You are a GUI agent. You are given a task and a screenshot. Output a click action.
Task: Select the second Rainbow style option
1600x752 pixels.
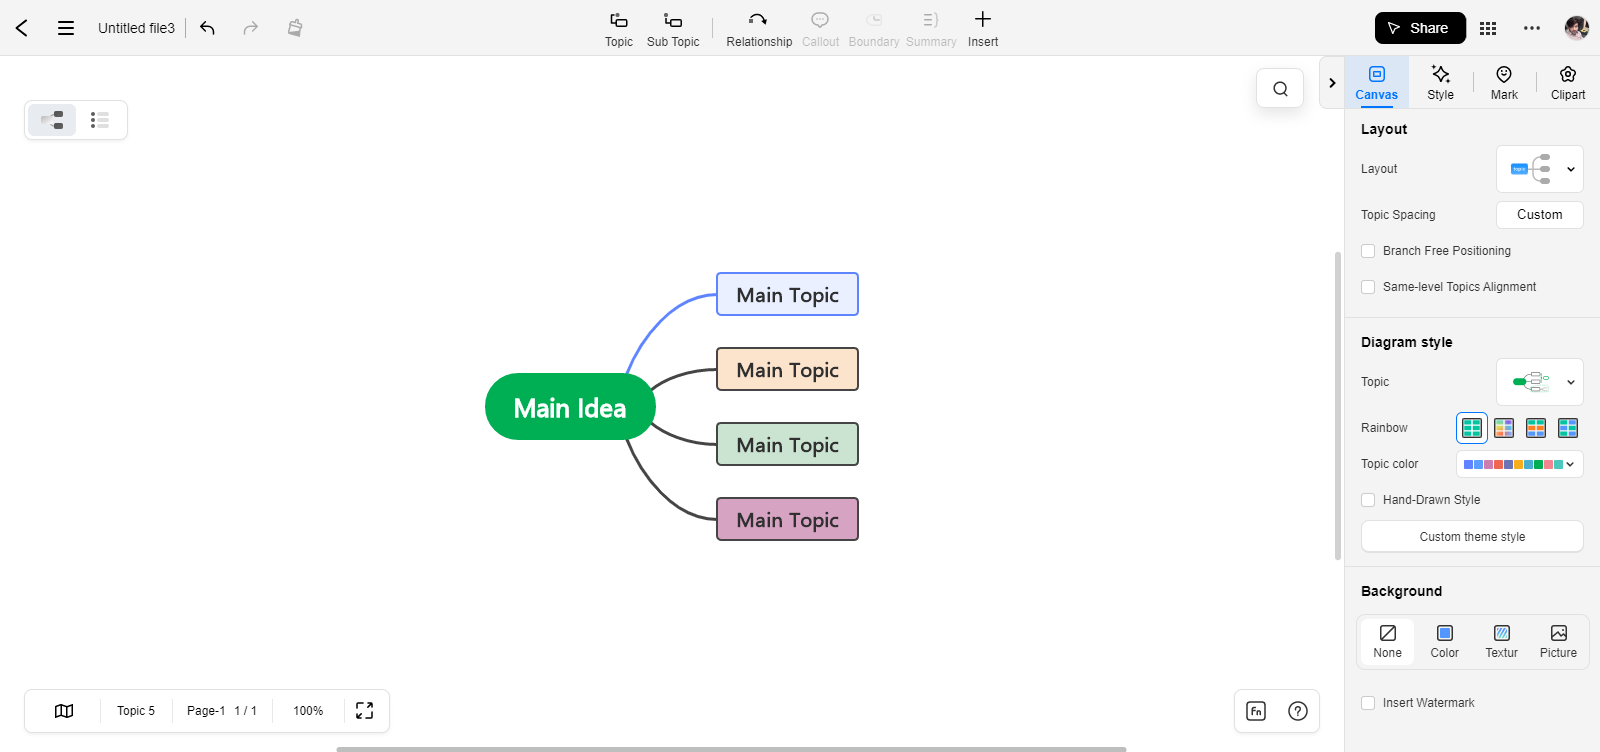coord(1504,428)
